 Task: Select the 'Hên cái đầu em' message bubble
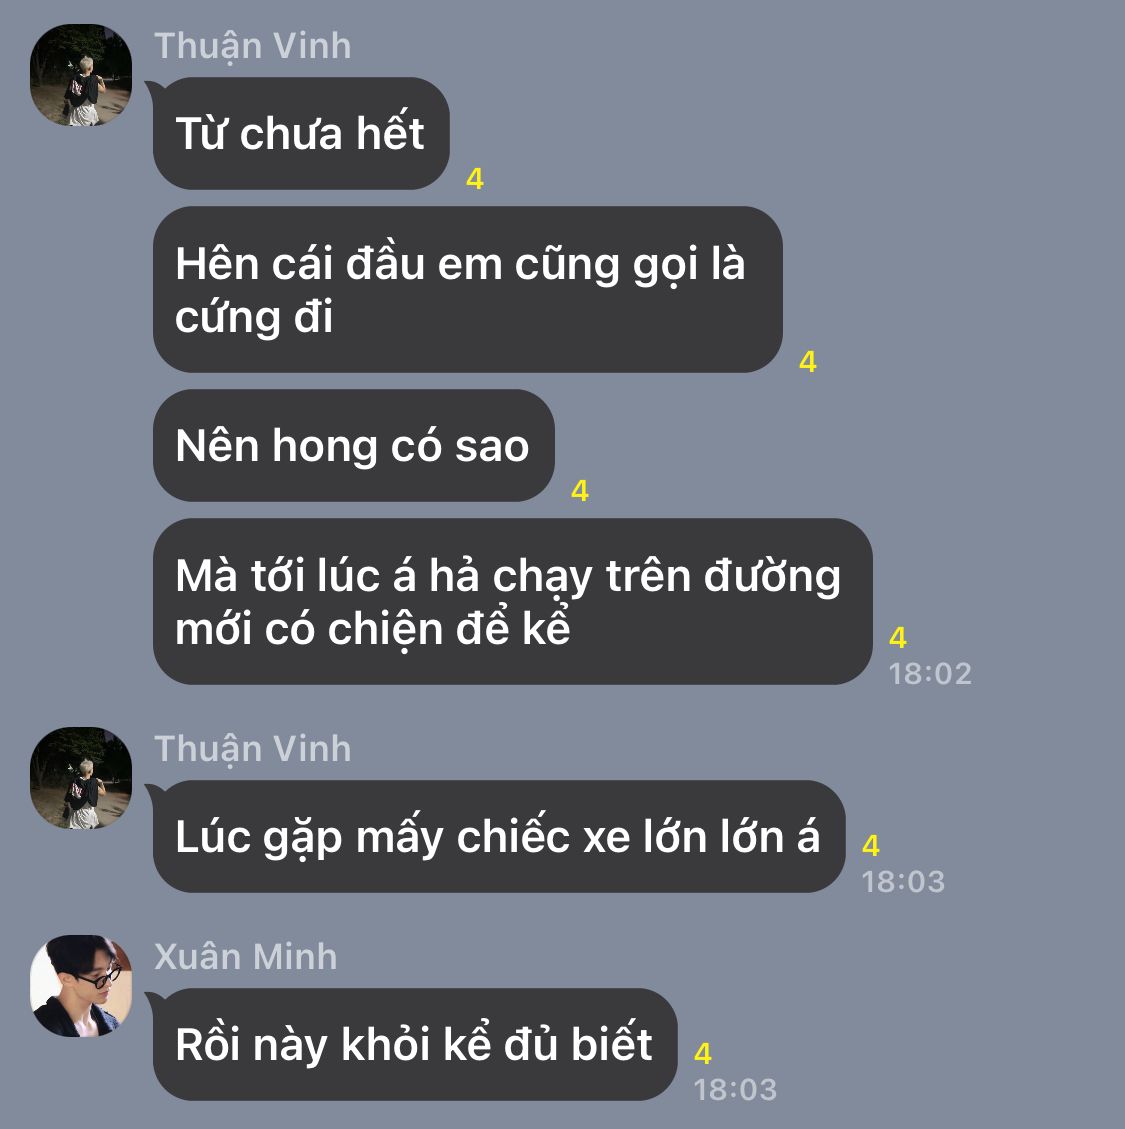(467, 289)
